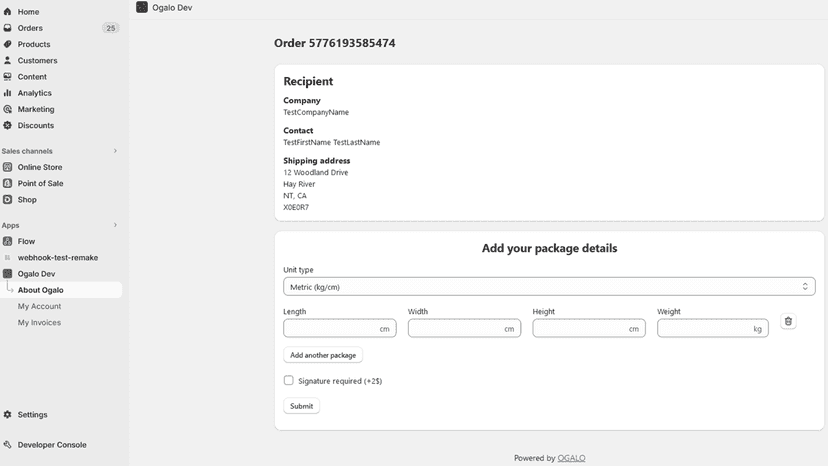Image resolution: width=828 pixels, height=466 pixels.
Task: Click the Discounts badge icon
Action: [x=7, y=125]
